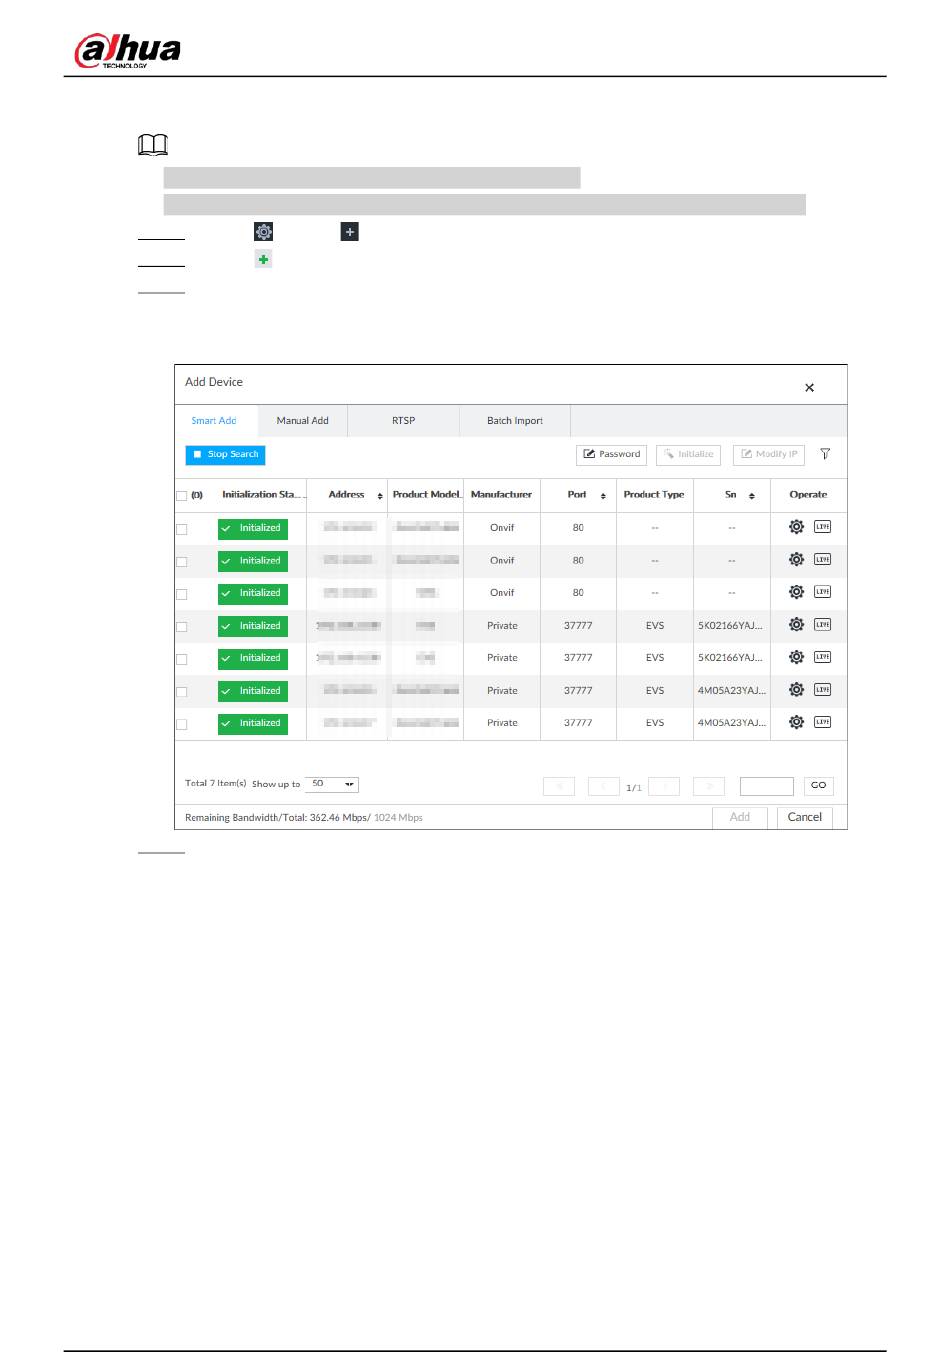Viewport: 950px width, 1369px height.
Task: Click live view icon in fourth row
Action: point(822,625)
